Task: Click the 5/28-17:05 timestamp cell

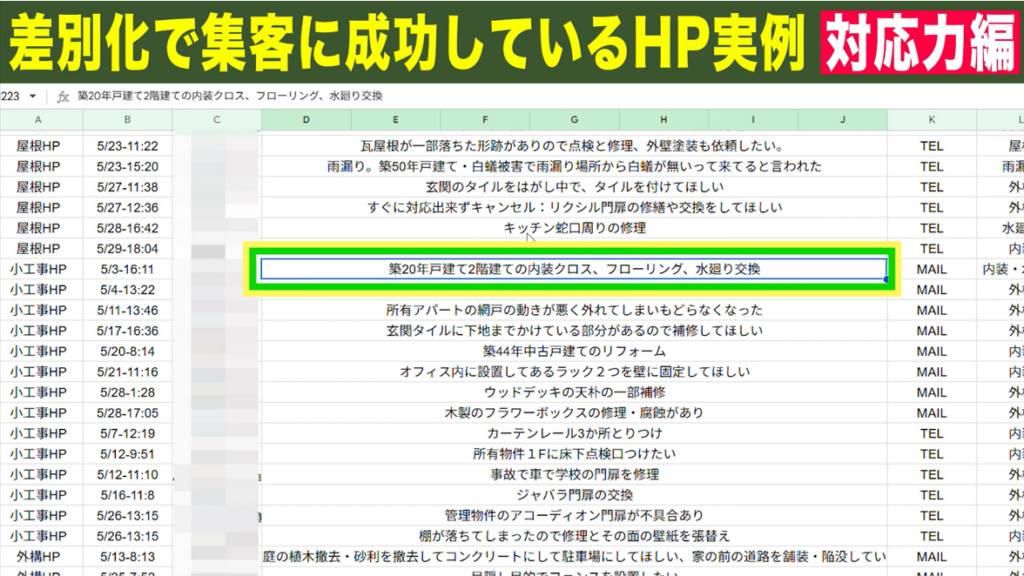Action: click(128, 413)
